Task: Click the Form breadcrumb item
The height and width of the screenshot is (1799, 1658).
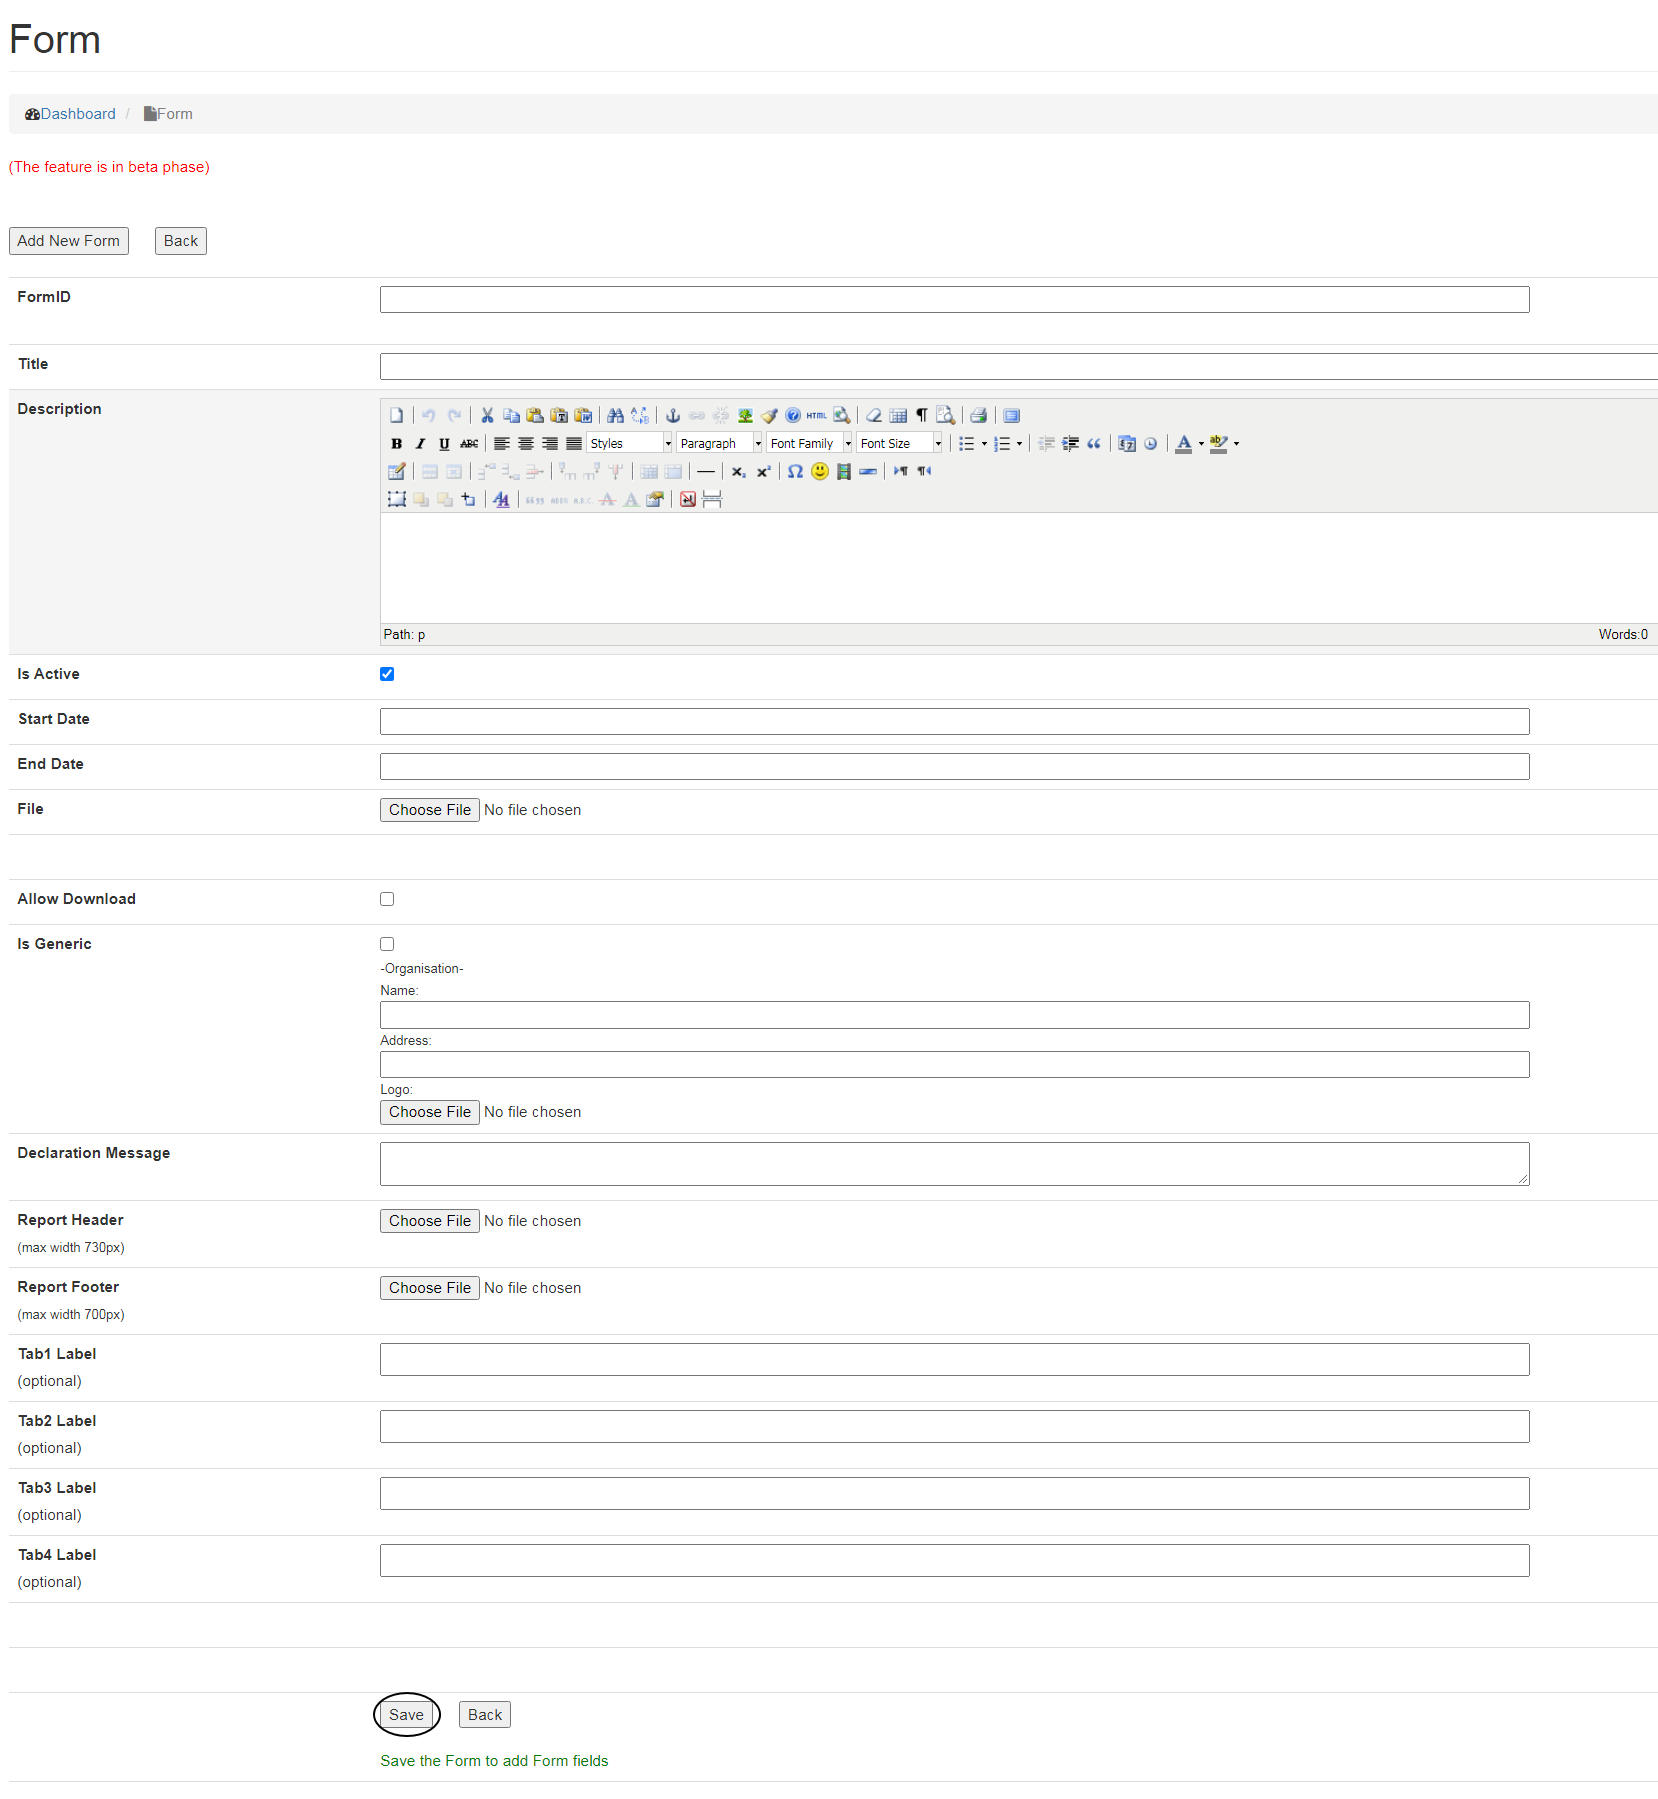Action: point(174,114)
